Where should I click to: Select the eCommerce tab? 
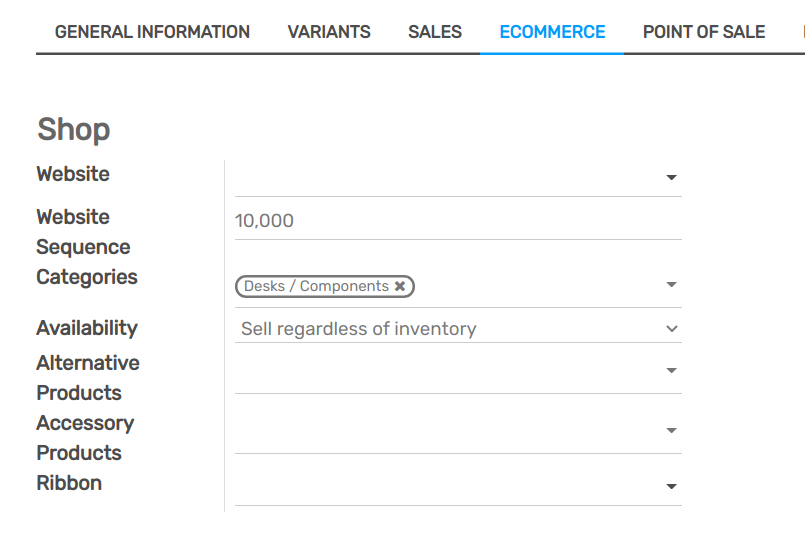point(552,32)
